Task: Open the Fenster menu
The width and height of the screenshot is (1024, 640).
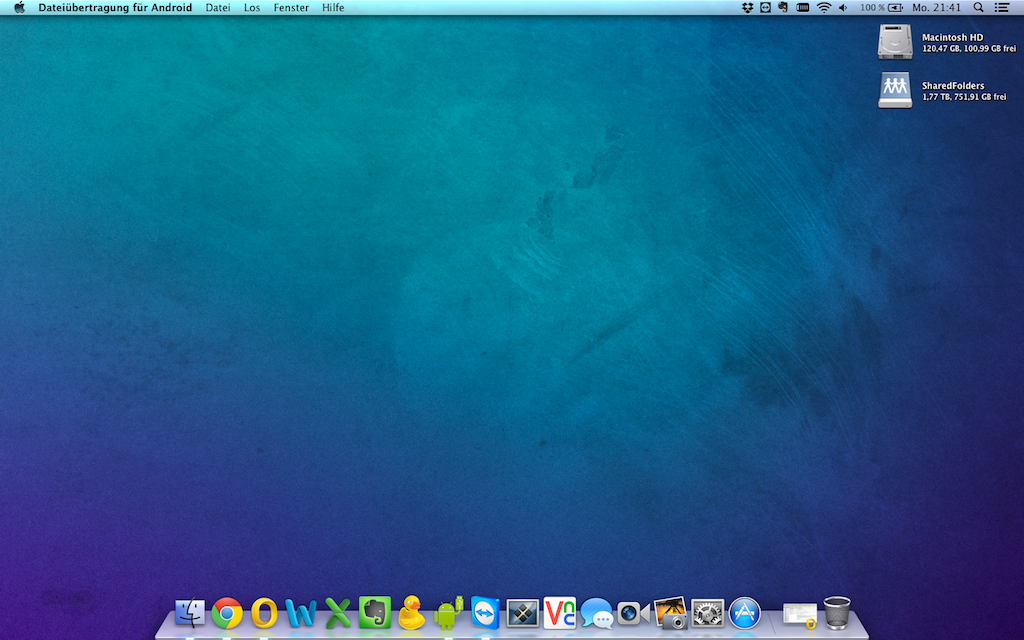Action: click(x=291, y=8)
